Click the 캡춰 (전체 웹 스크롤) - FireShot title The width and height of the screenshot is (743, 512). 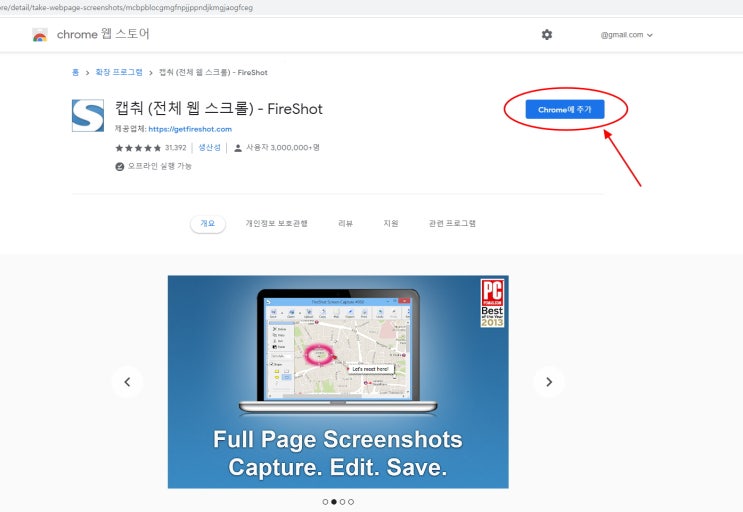click(218, 109)
